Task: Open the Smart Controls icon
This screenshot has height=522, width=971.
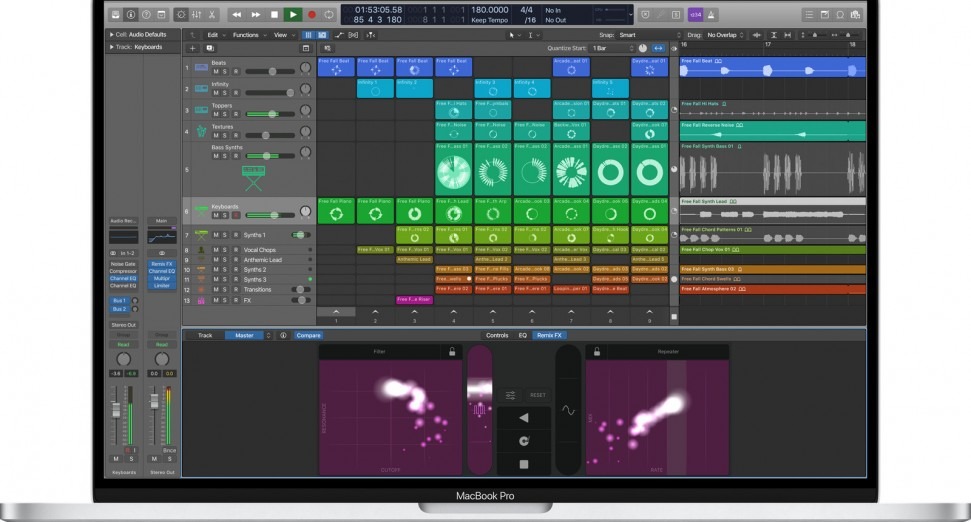Action: (x=181, y=14)
